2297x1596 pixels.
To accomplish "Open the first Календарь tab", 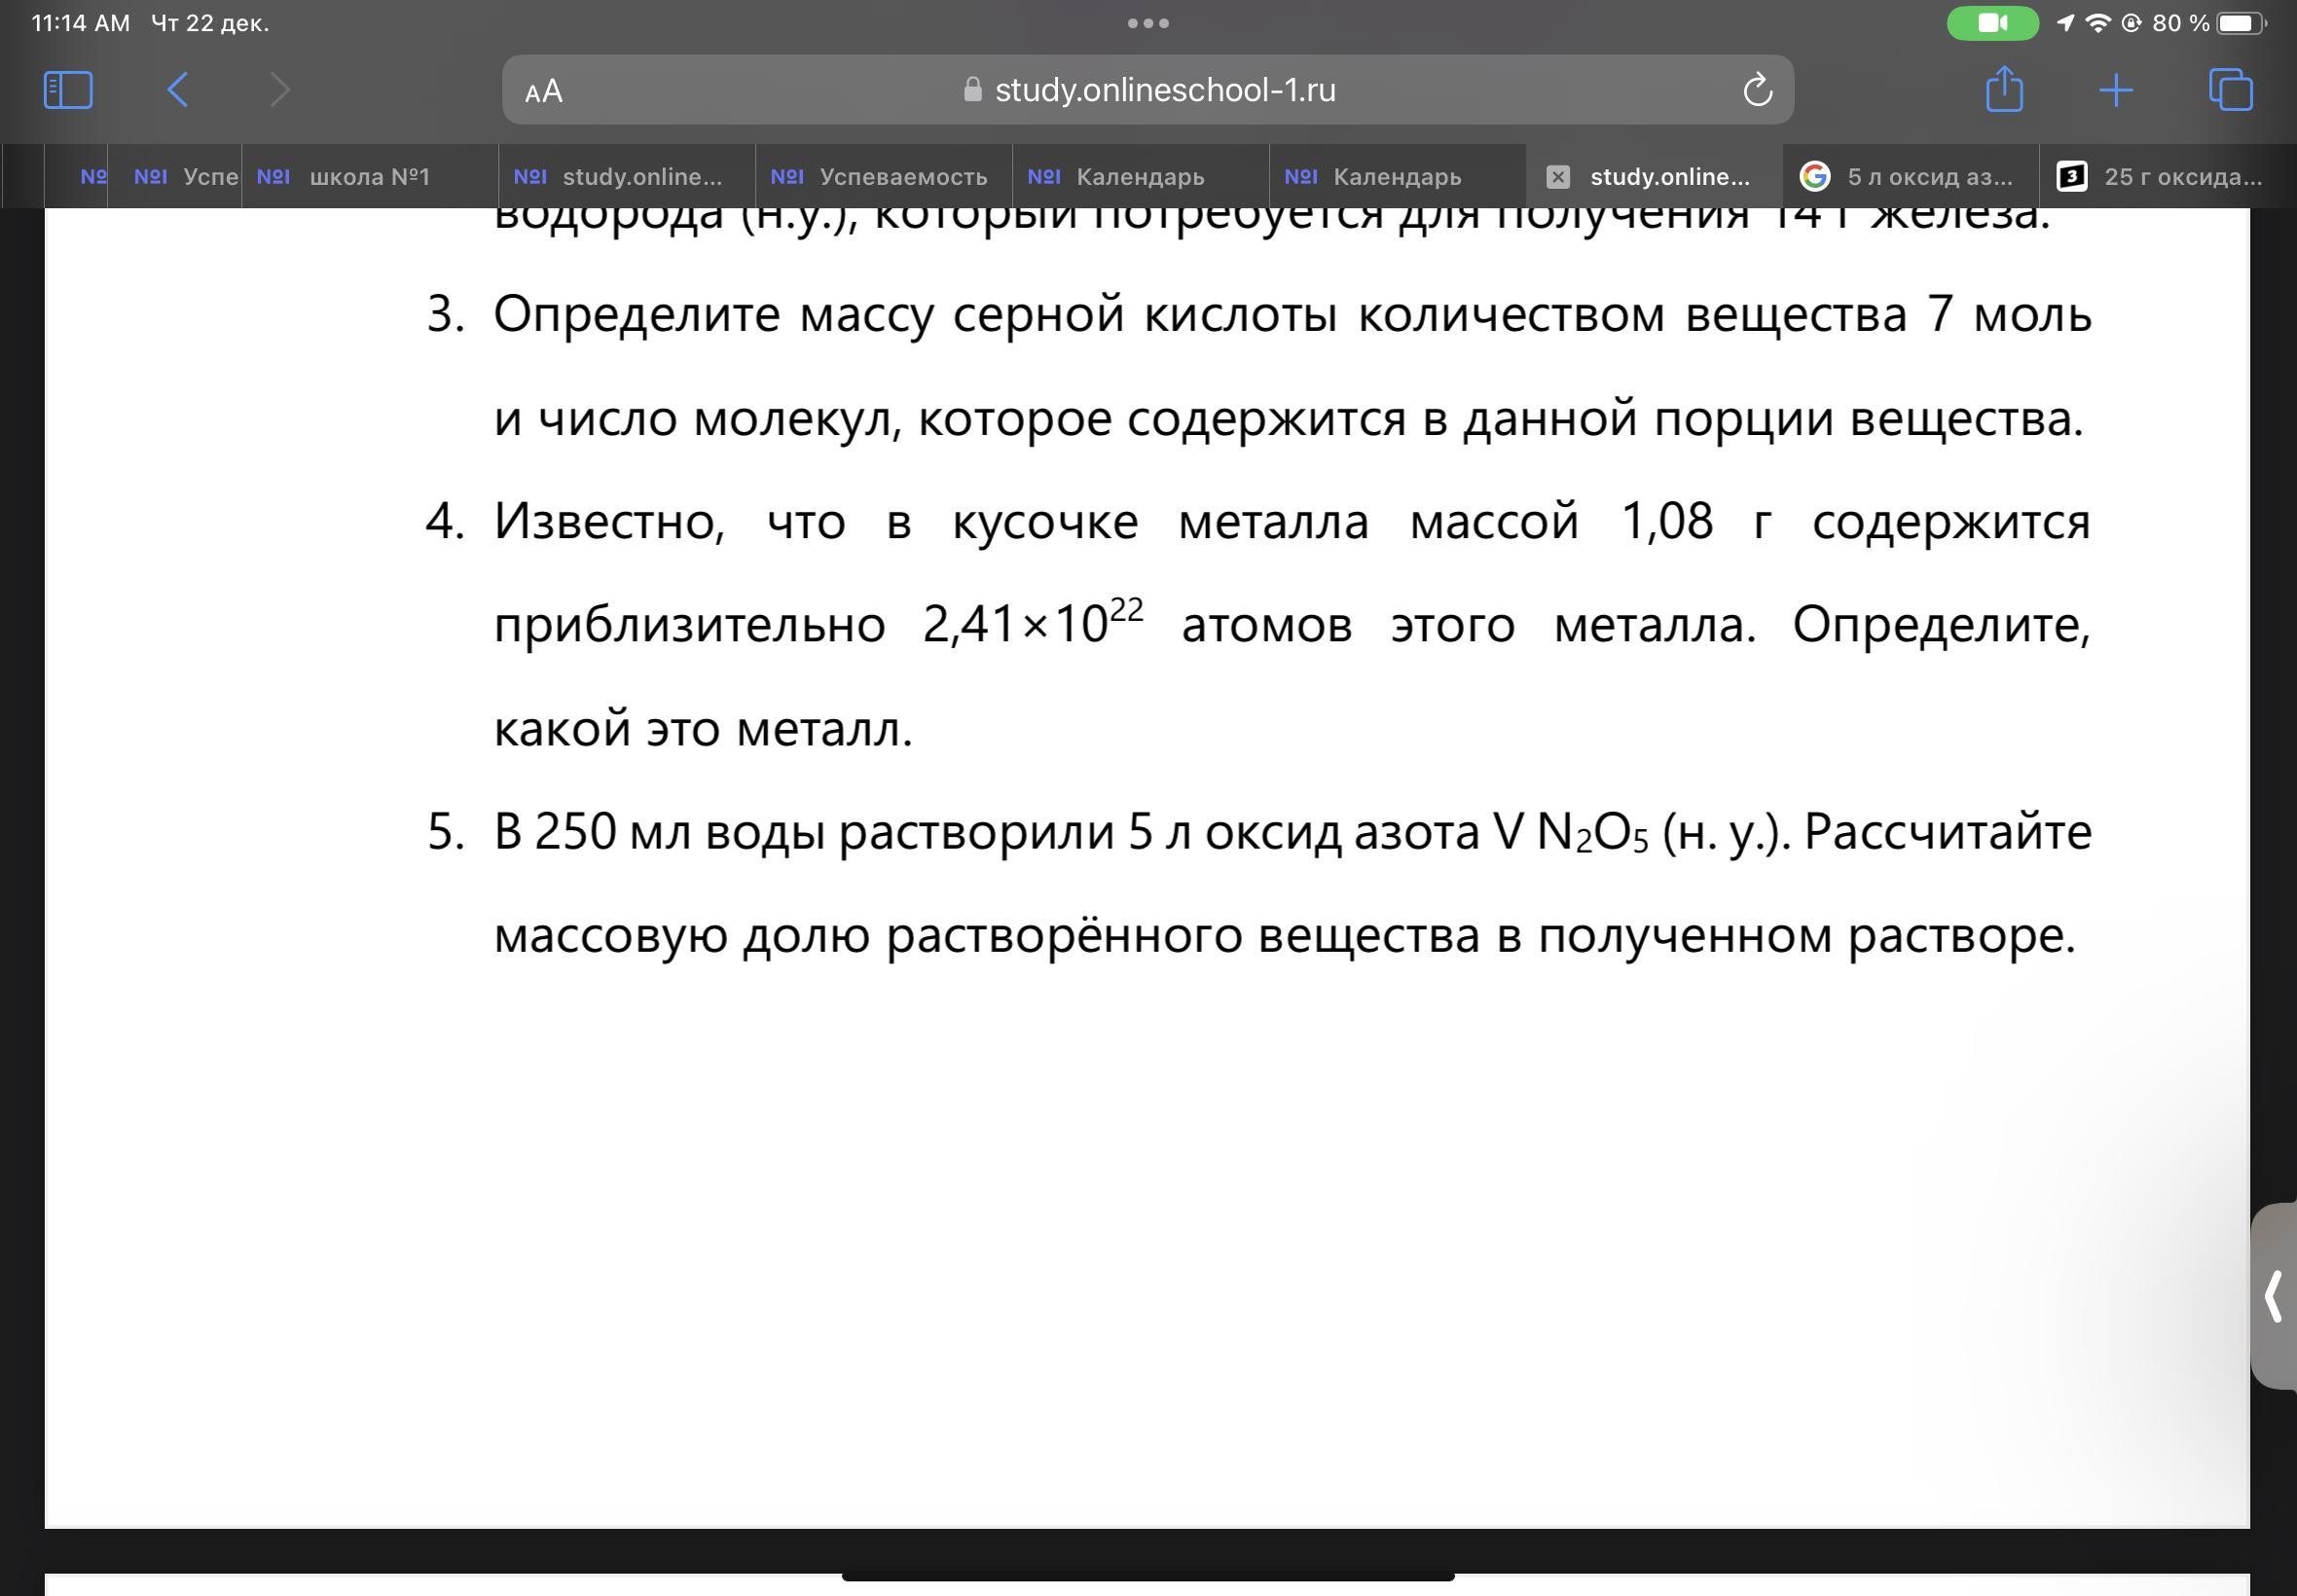I will click(1141, 177).
